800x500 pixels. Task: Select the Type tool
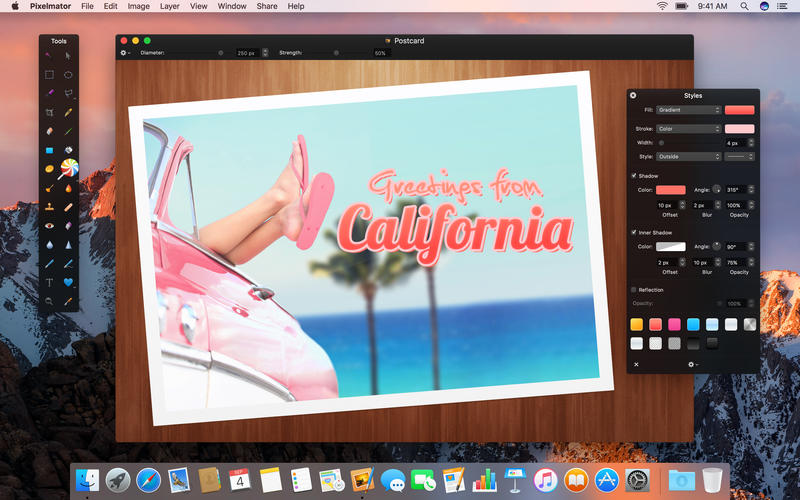[x=49, y=282]
